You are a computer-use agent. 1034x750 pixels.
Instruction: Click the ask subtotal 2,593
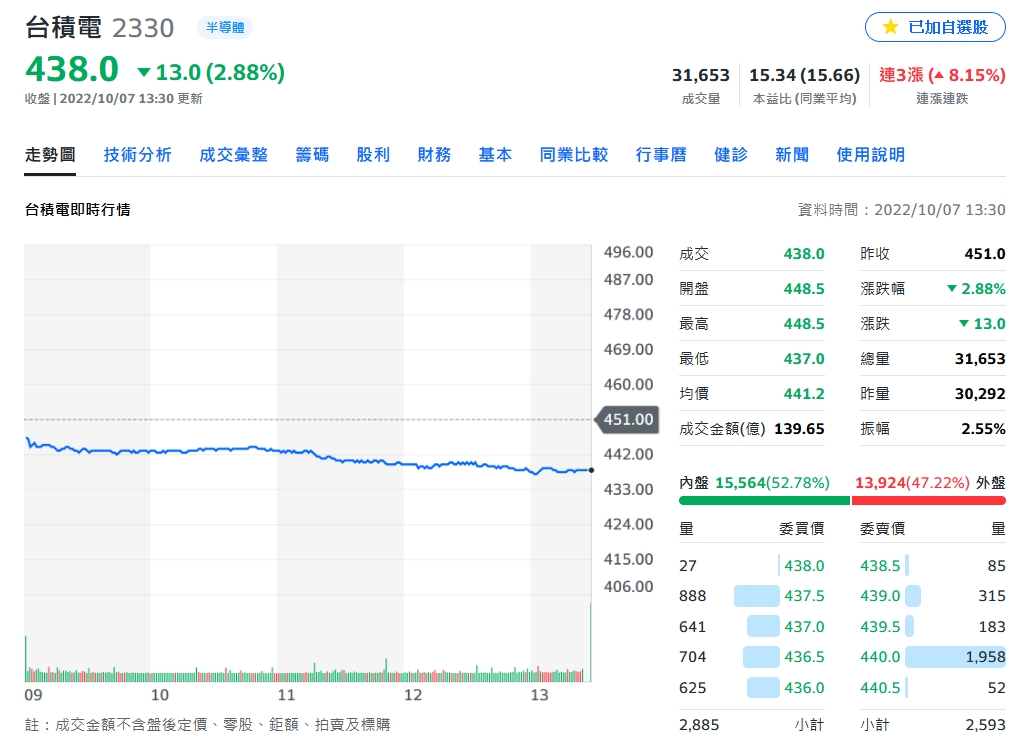tap(985, 725)
